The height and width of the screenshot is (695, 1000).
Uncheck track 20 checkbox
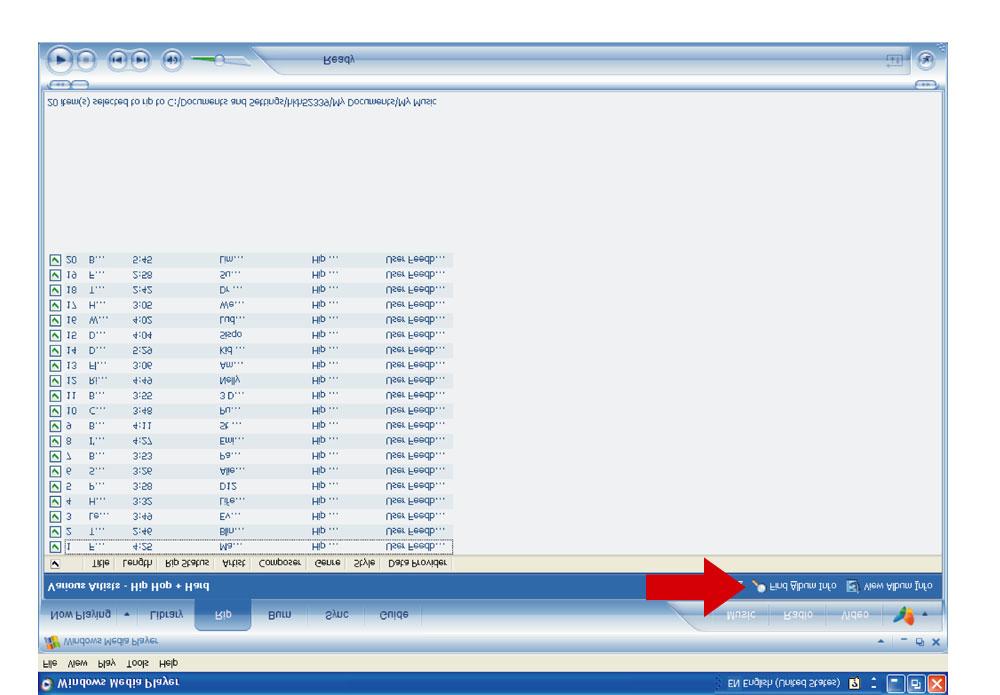tap(55, 260)
